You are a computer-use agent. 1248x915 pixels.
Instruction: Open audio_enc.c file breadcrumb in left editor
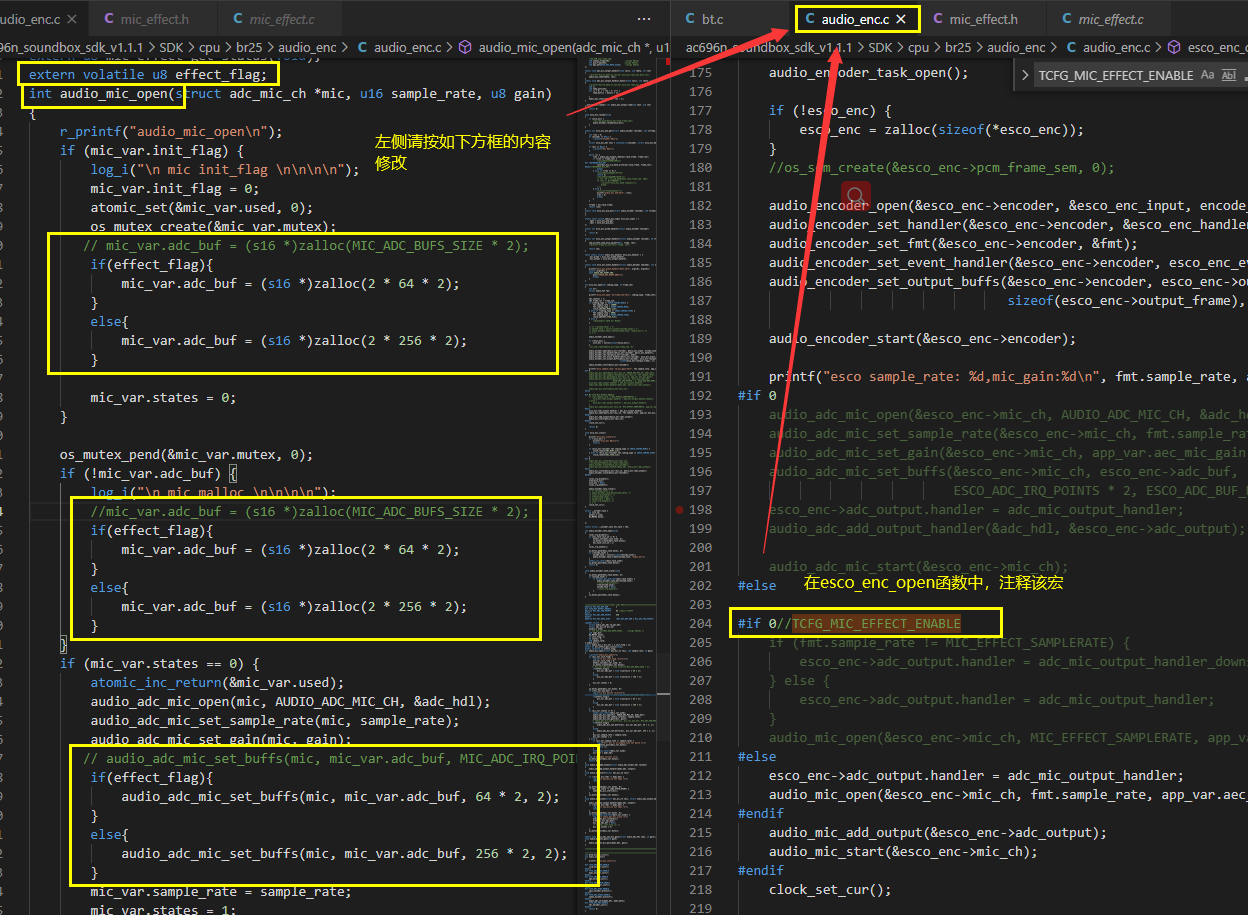(399, 47)
